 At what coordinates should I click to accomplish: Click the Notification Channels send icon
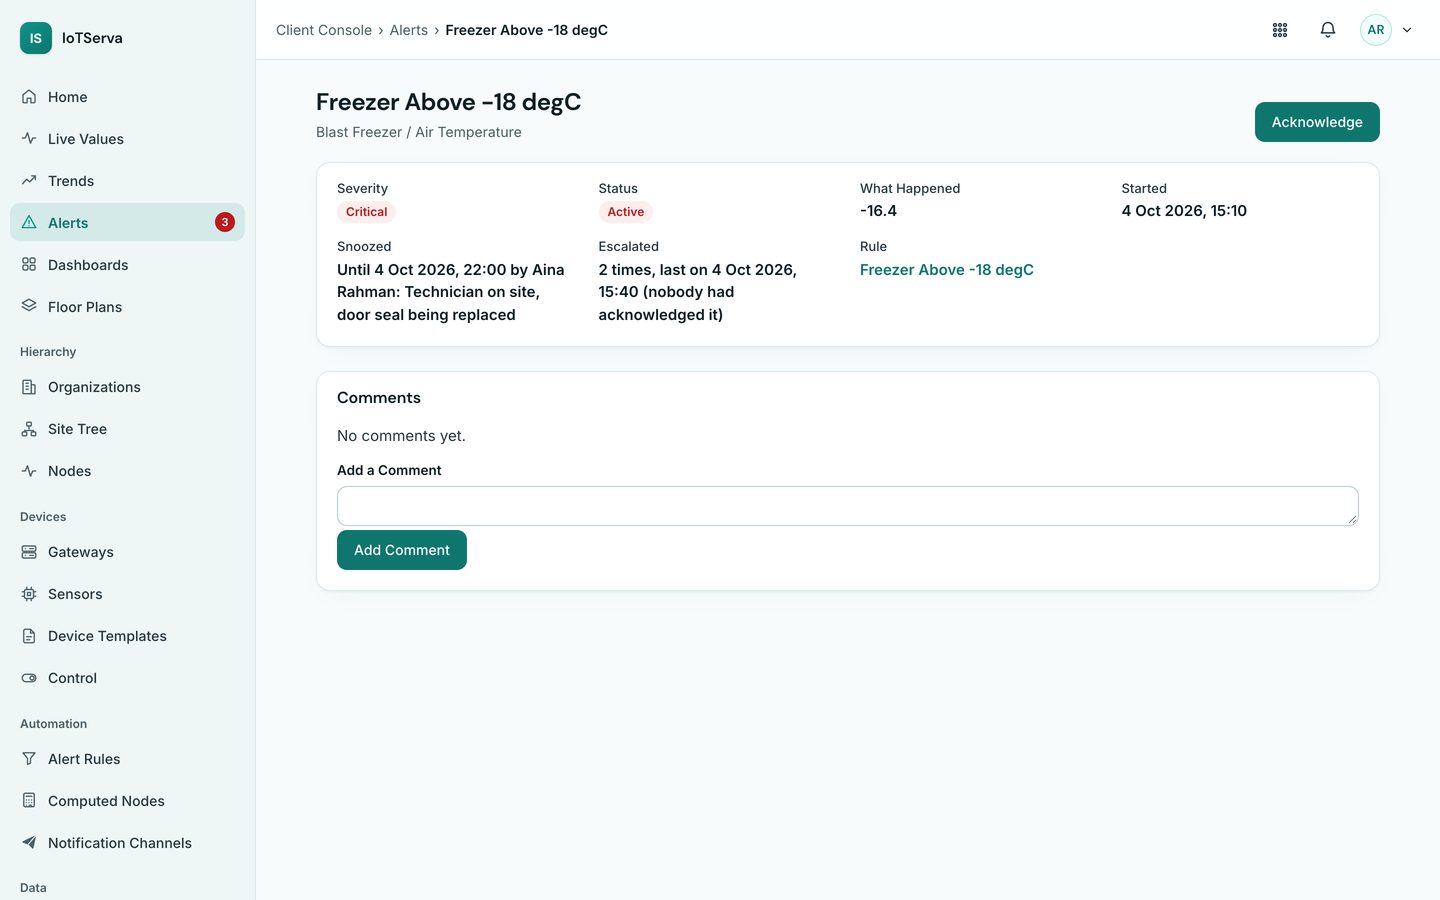(29, 843)
